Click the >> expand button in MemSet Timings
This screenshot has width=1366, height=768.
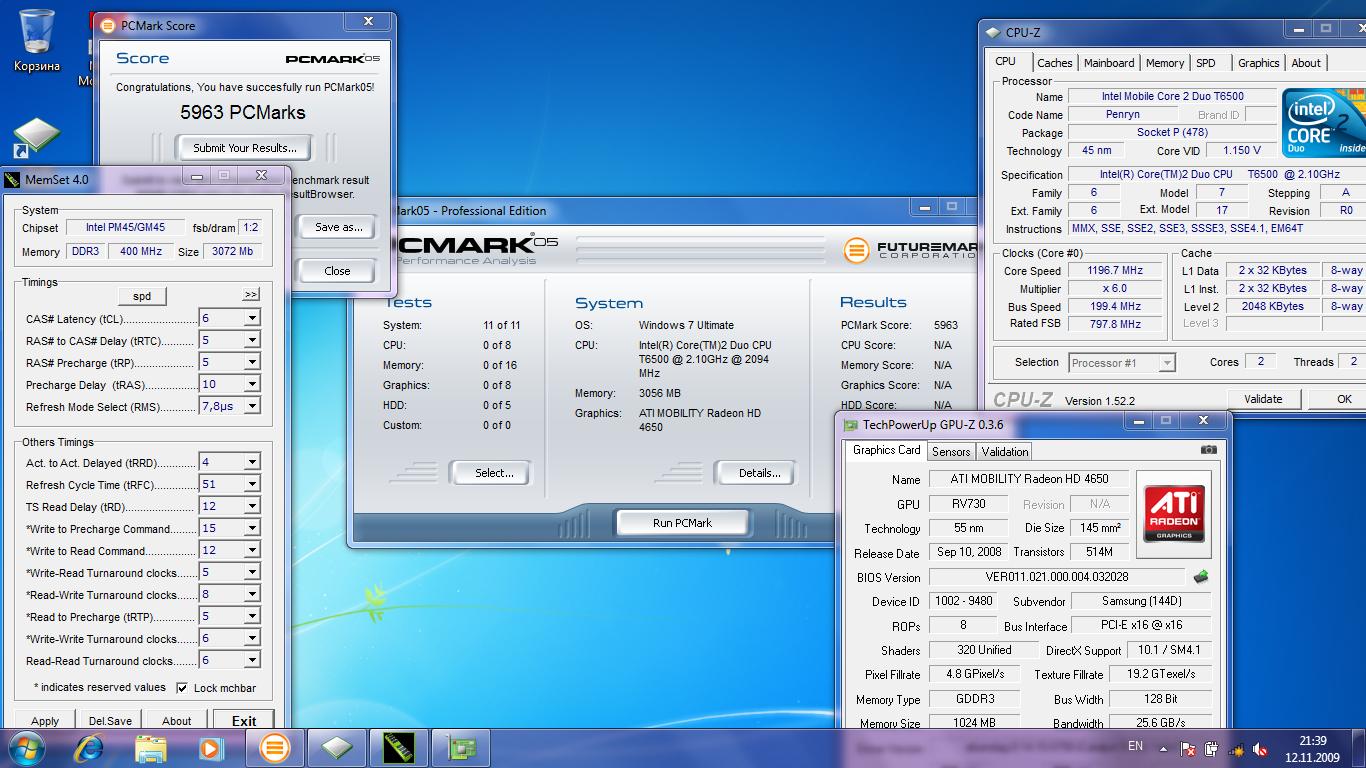point(250,295)
